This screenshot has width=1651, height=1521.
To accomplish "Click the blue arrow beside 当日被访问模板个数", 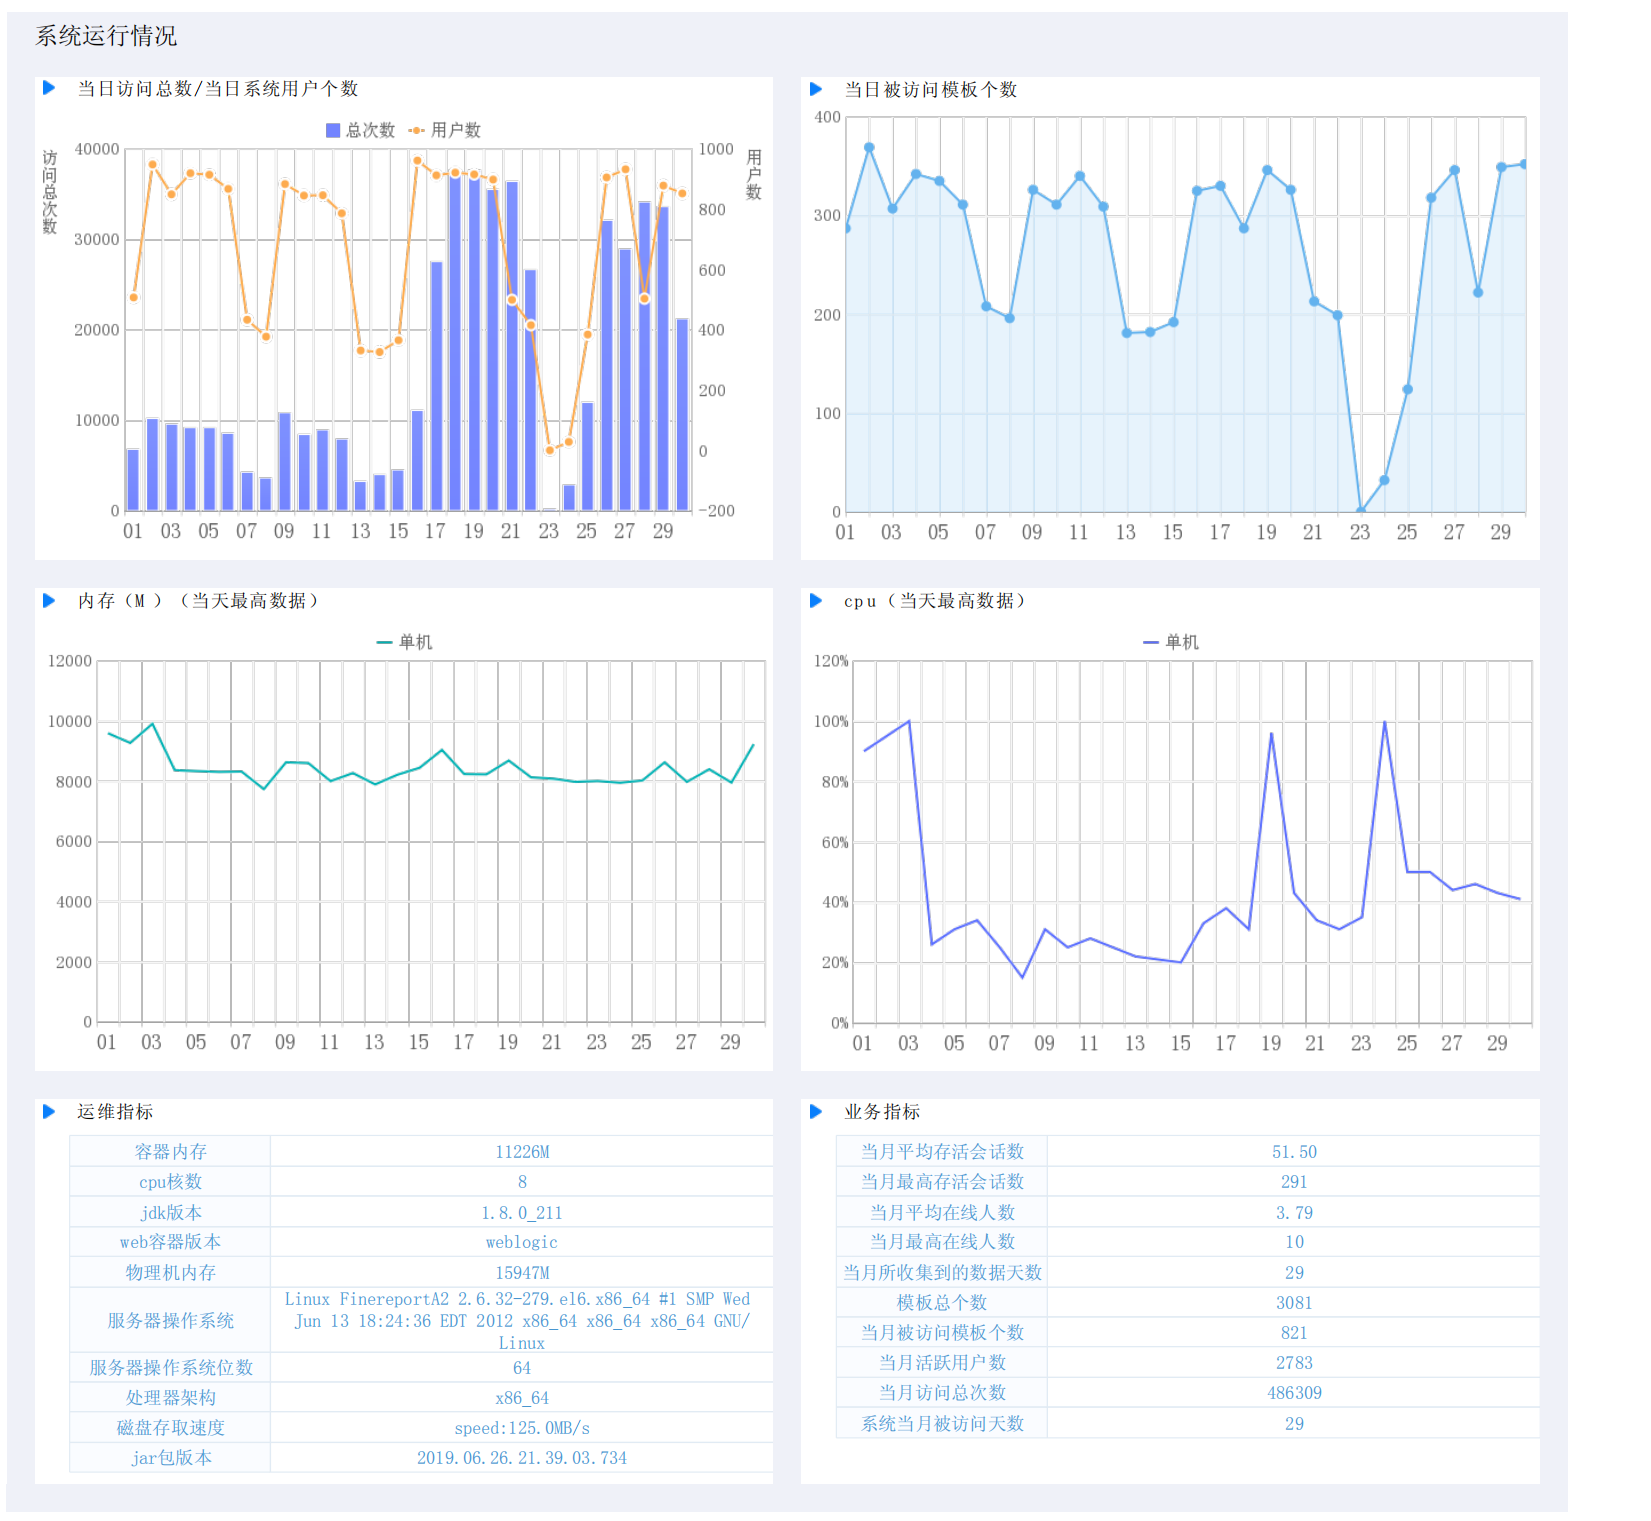I will [x=816, y=89].
